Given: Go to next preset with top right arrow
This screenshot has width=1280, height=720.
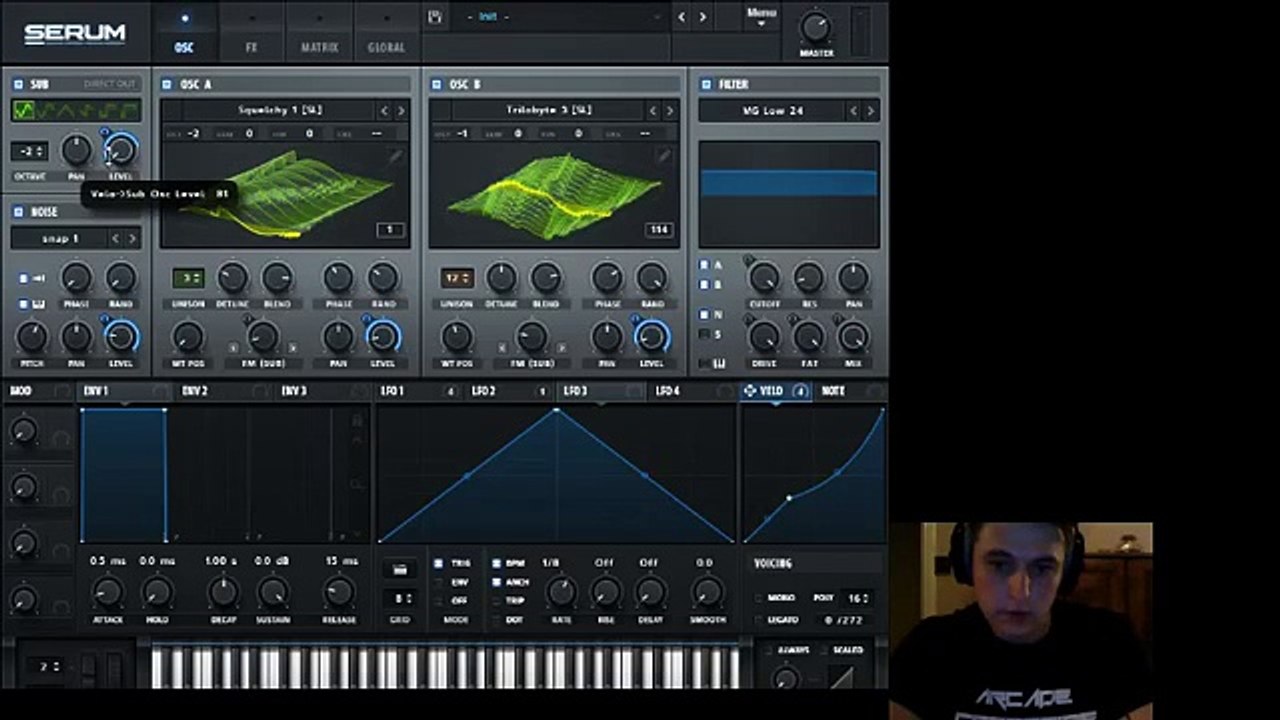Looking at the screenshot, I should (703, 17).
